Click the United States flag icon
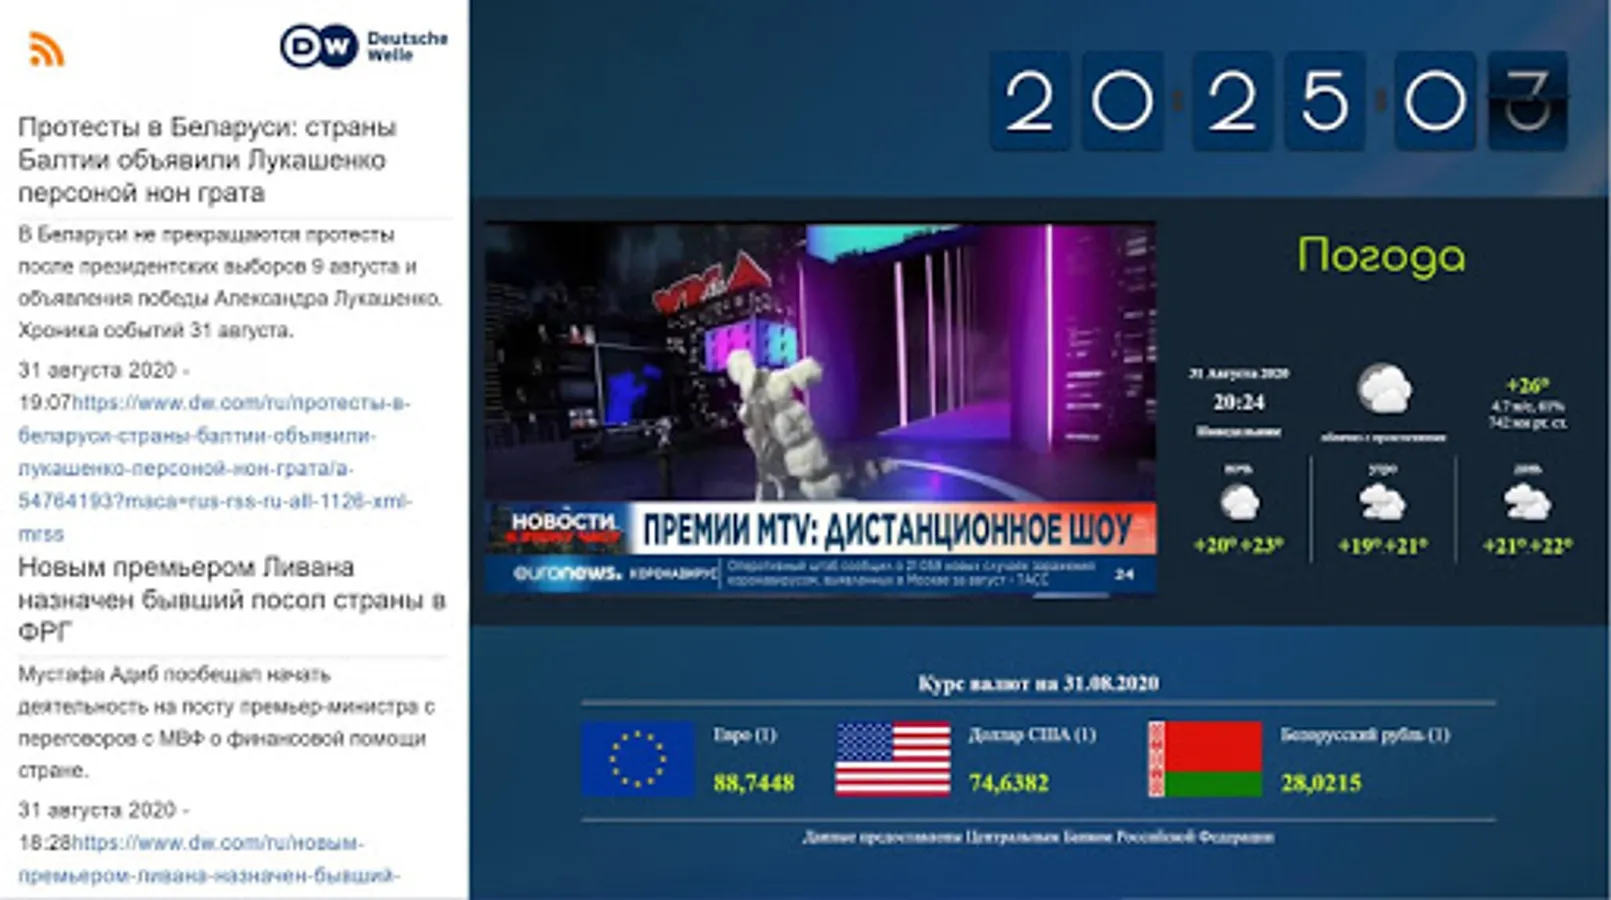 tap(893, 759)
